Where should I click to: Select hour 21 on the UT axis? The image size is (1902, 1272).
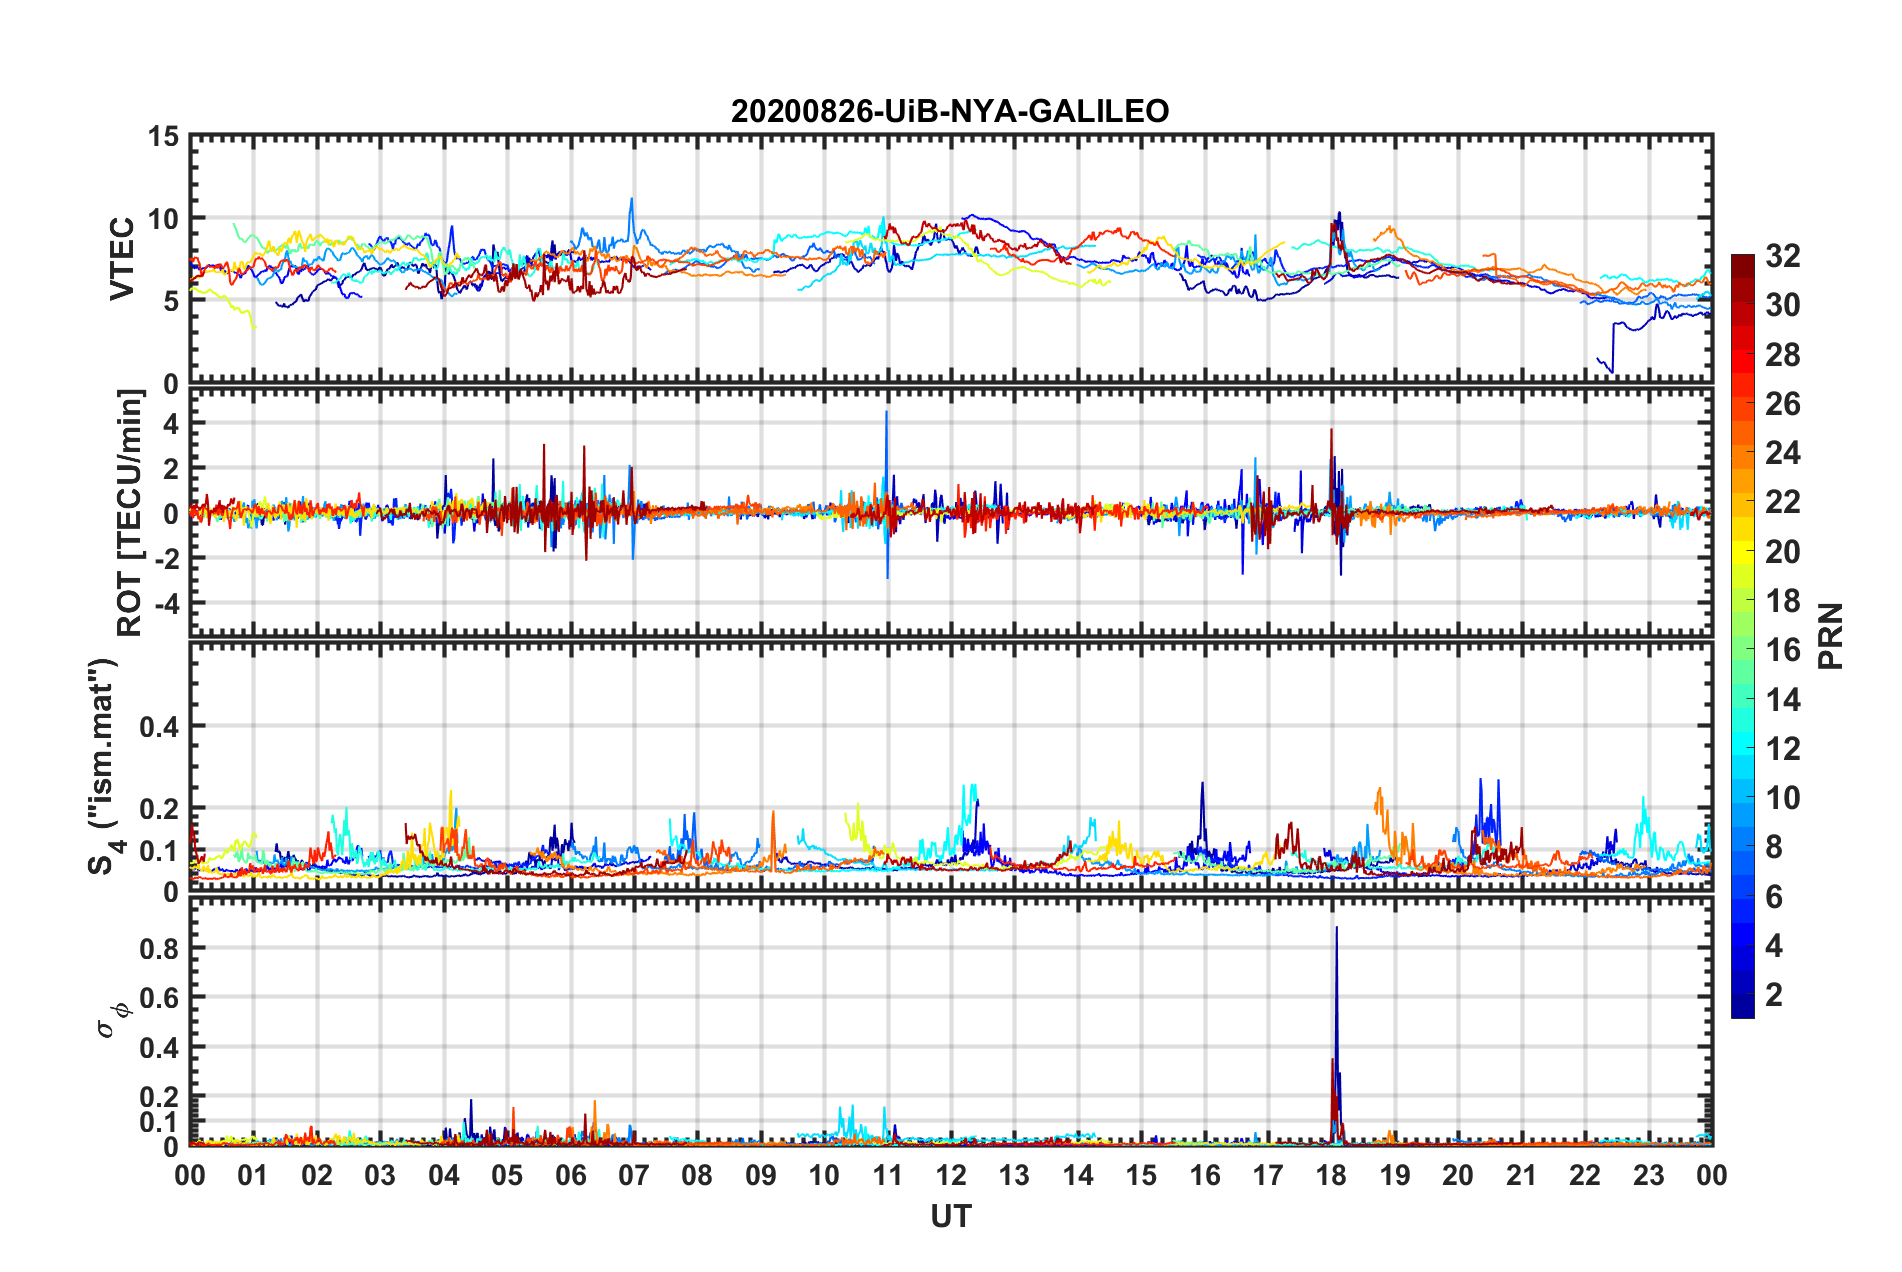tap(1521, 1175)
